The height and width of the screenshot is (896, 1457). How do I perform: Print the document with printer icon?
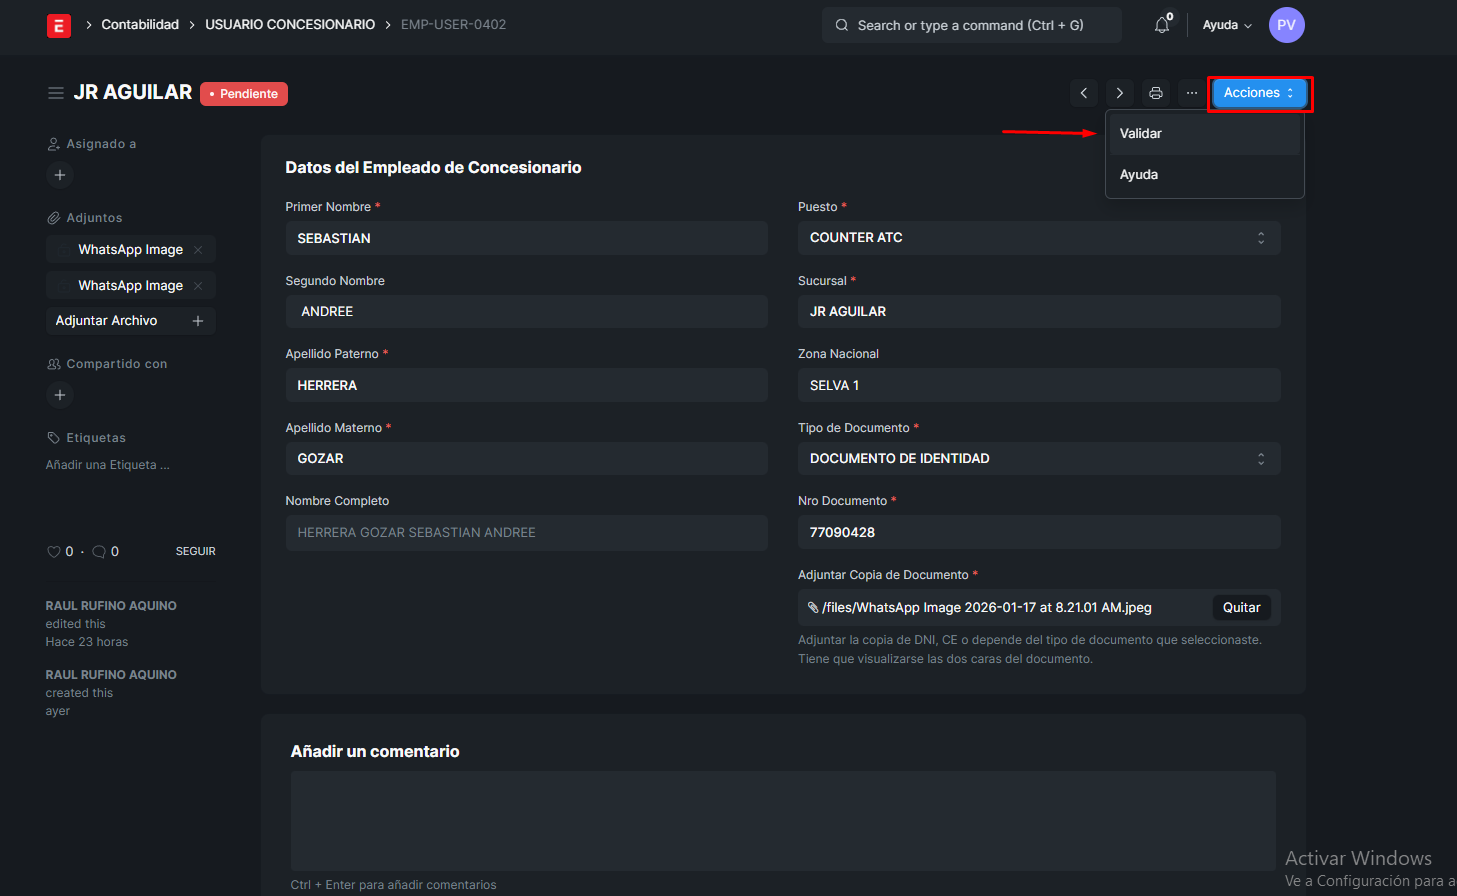coord(1156,93)
